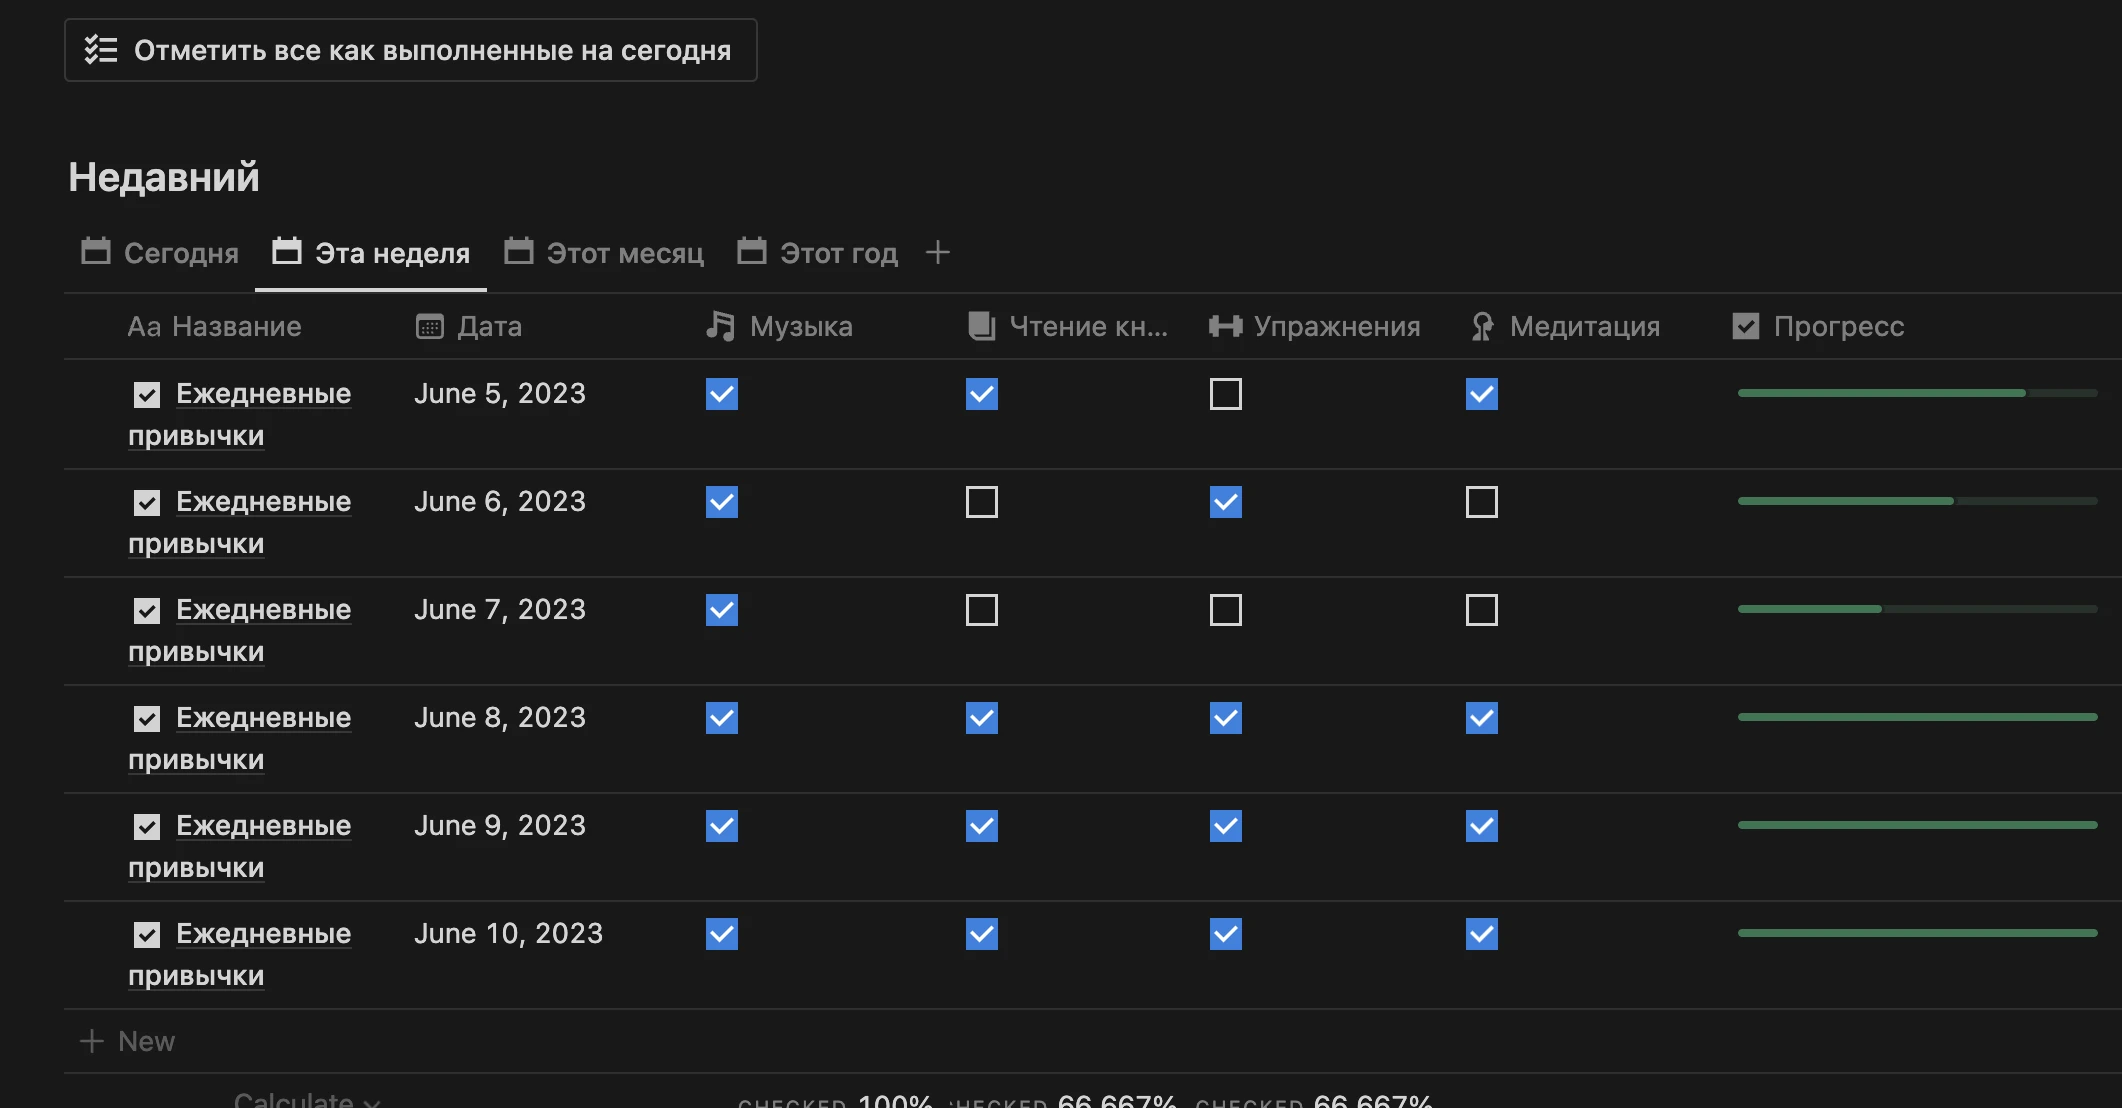
Task: Uncheck Медитация for June 10, 2023
Action: (x=1482, y=934)
